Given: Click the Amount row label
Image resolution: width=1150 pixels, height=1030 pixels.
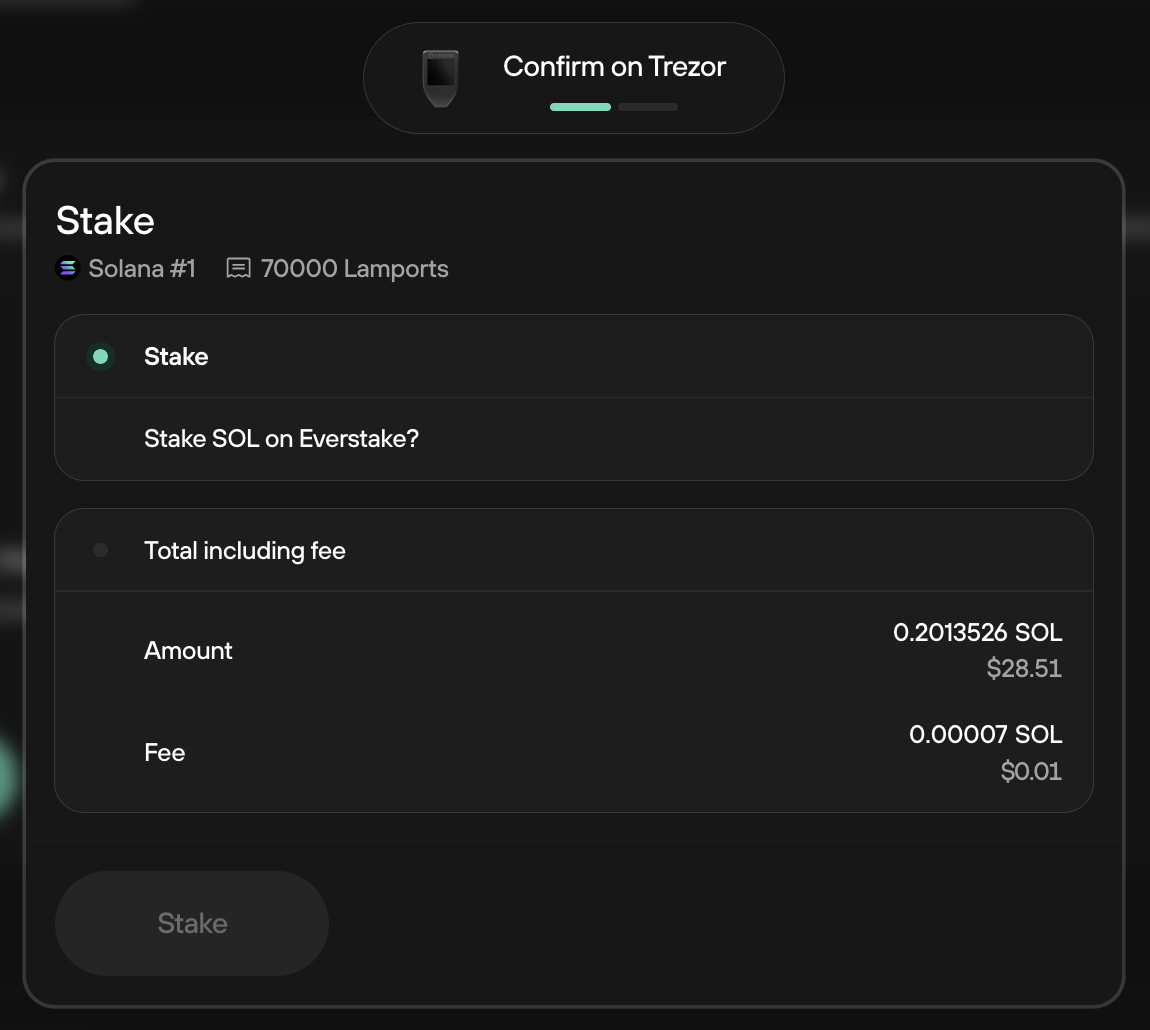Looking at the screenshot, I should click(x=188, y=651).
